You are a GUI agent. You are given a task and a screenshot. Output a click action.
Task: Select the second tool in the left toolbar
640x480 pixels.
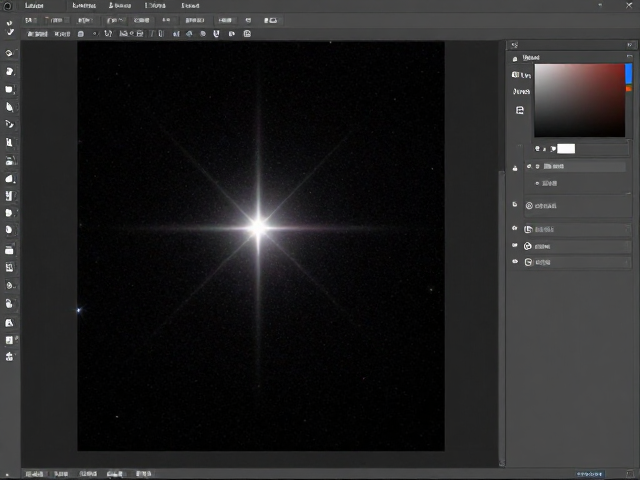(x=9, y=71)
